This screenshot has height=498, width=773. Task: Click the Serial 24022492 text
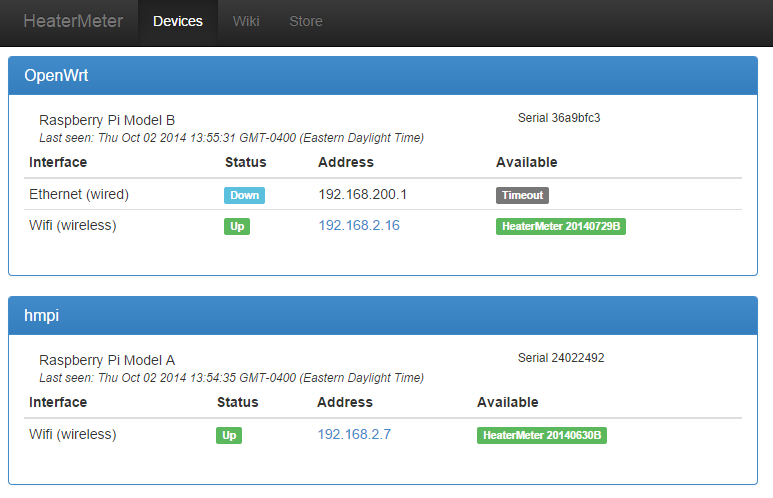[x=561, y=358]
